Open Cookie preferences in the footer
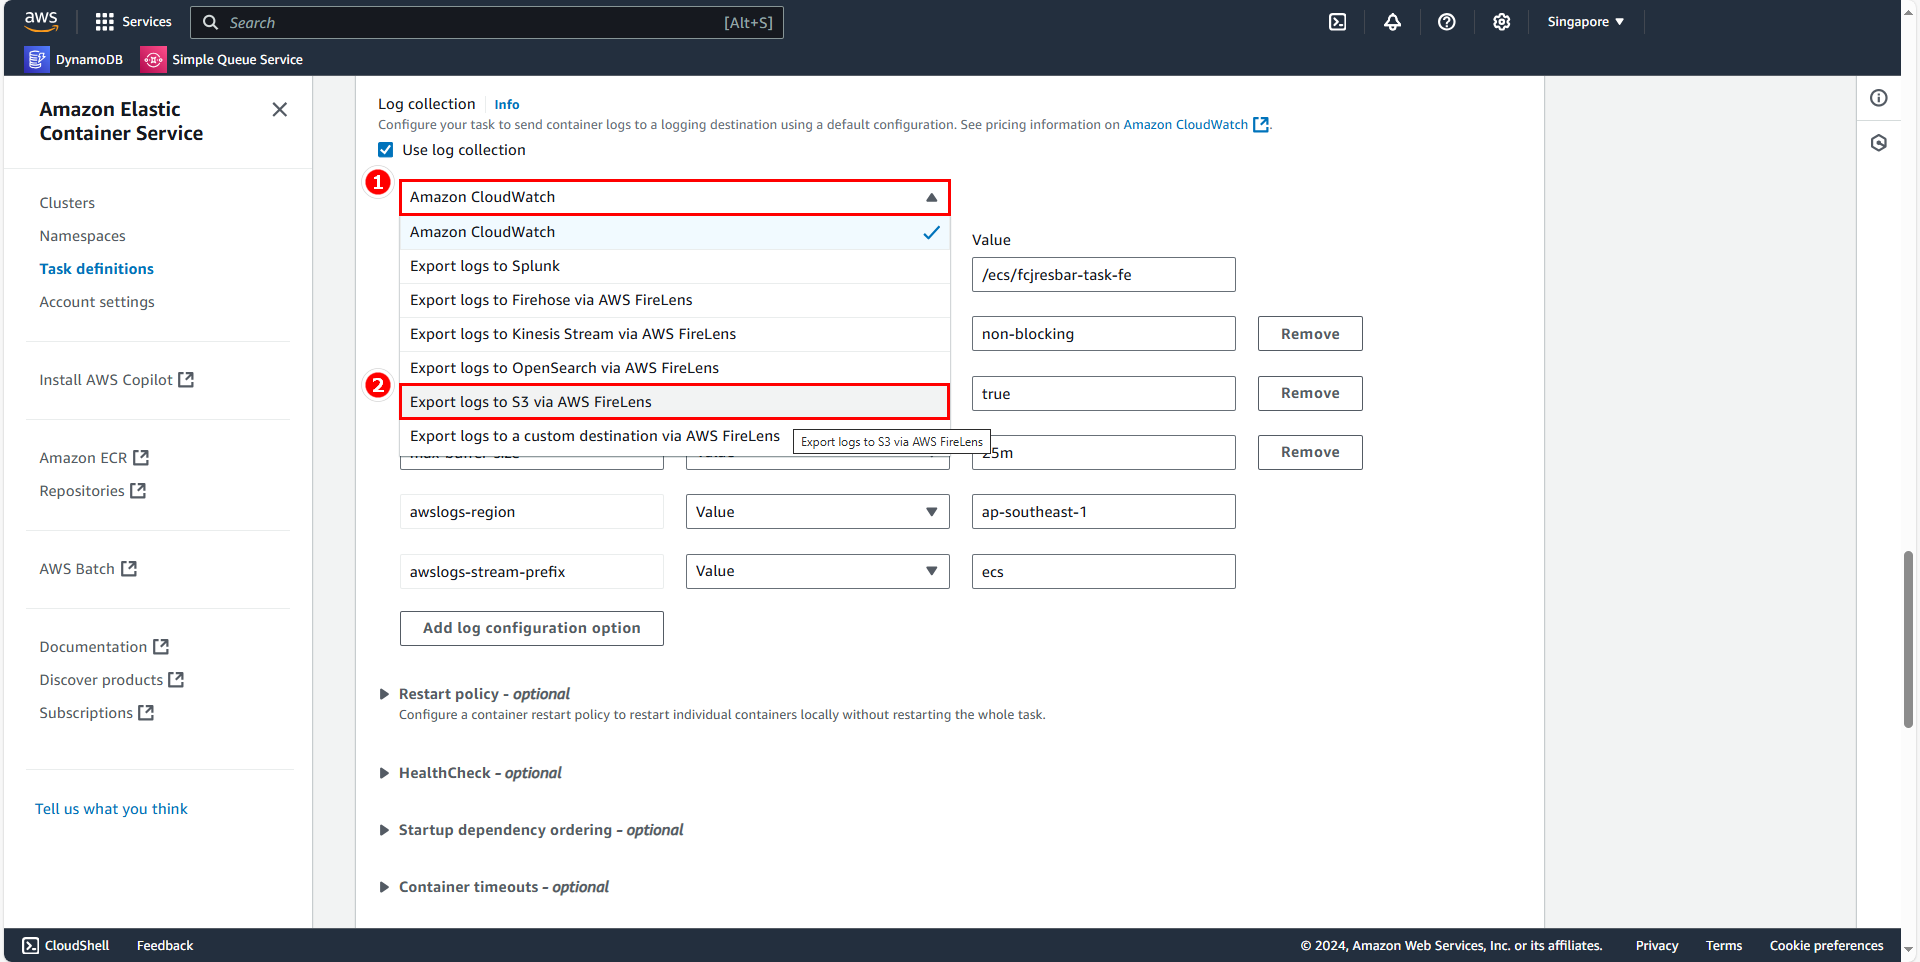The image size is (1920, 962). 1826,946
